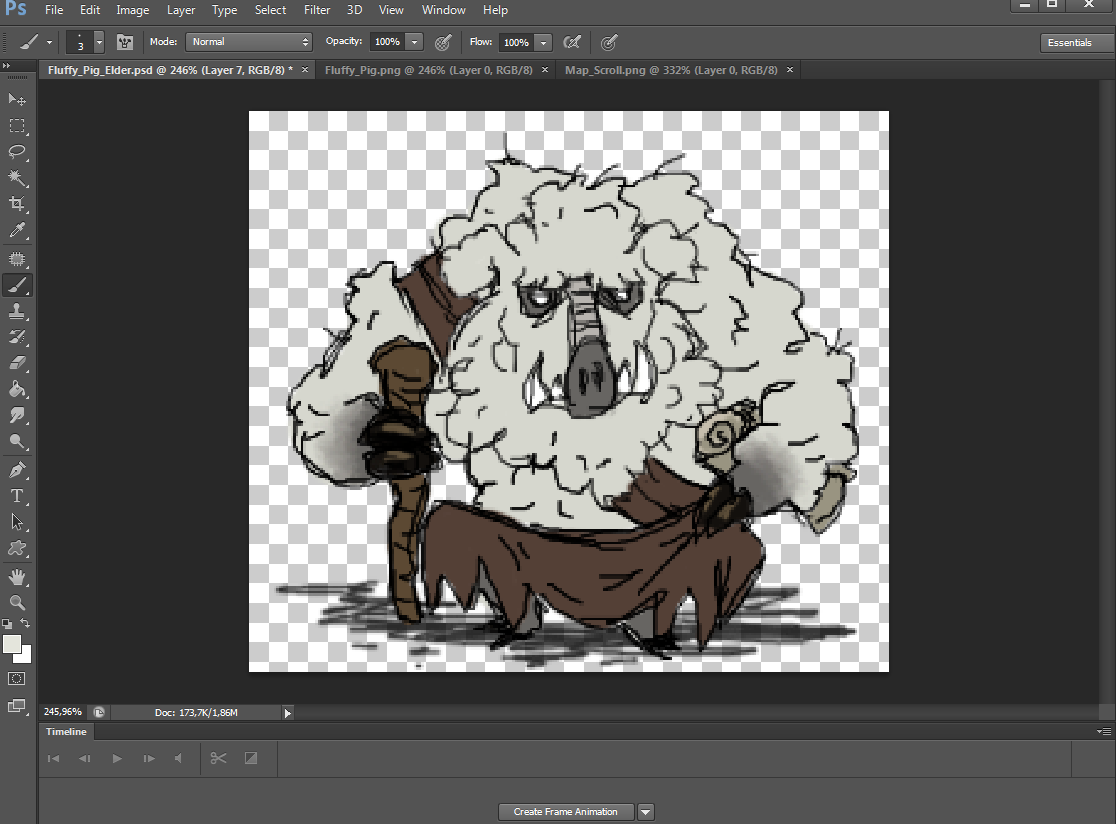Viewport: 1116px width, 824px height.
Task: Select the Eraser tool
Action: click(17, 364)
